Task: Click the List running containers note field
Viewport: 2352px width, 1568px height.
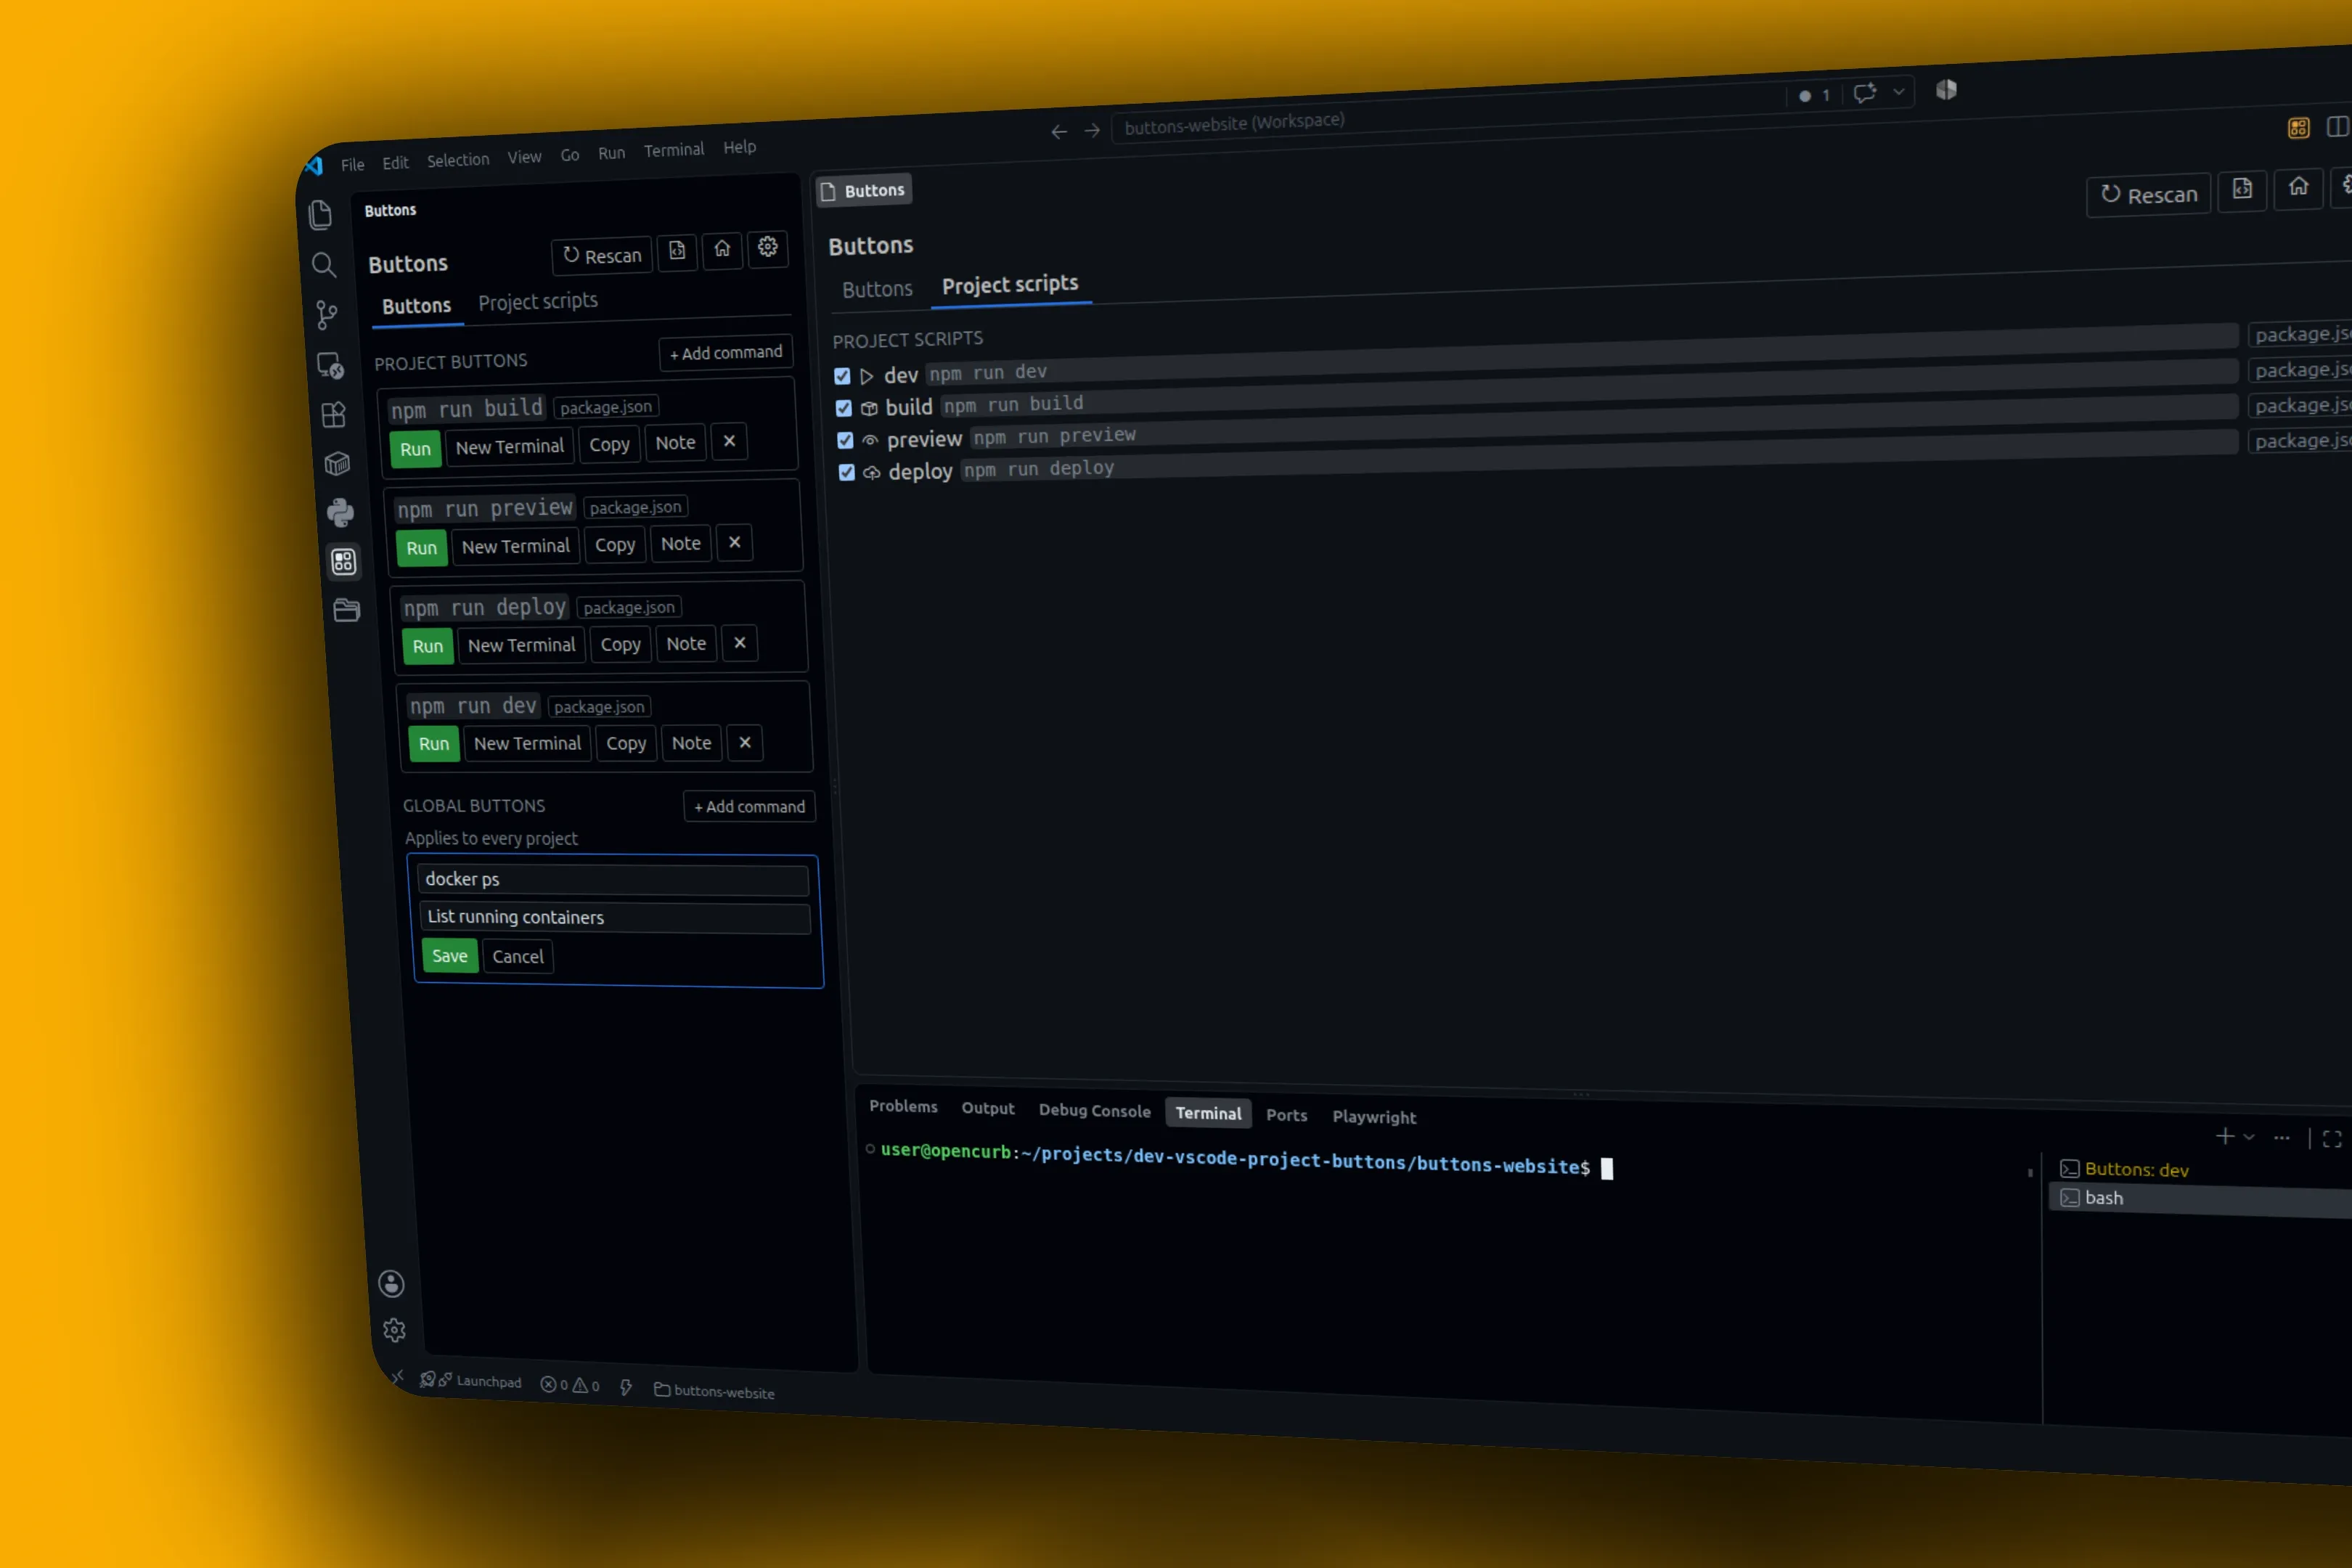Action: tap(615, 917)
